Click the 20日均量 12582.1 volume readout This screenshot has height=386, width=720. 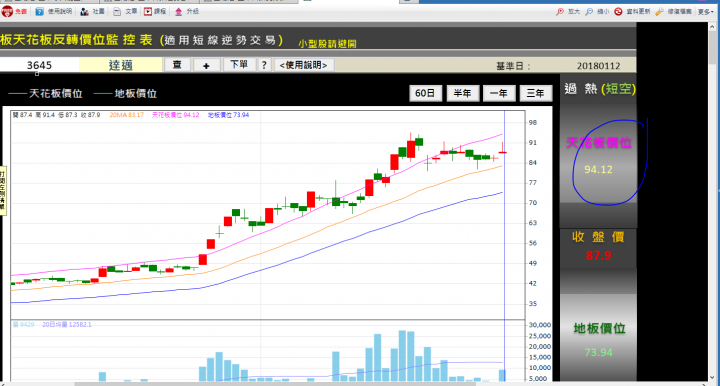[67, 324]
